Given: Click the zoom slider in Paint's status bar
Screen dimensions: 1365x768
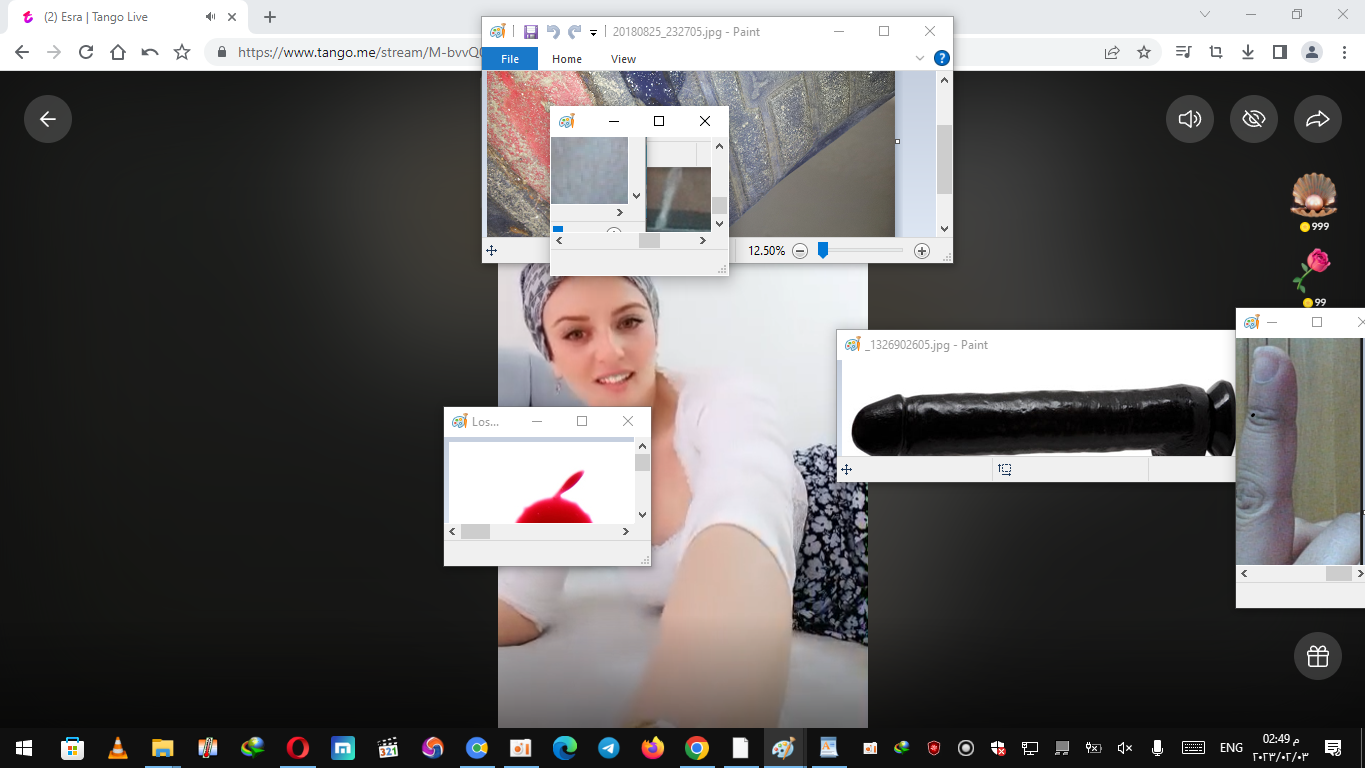Looking at the screenshot, I should (x=823, y=251).
